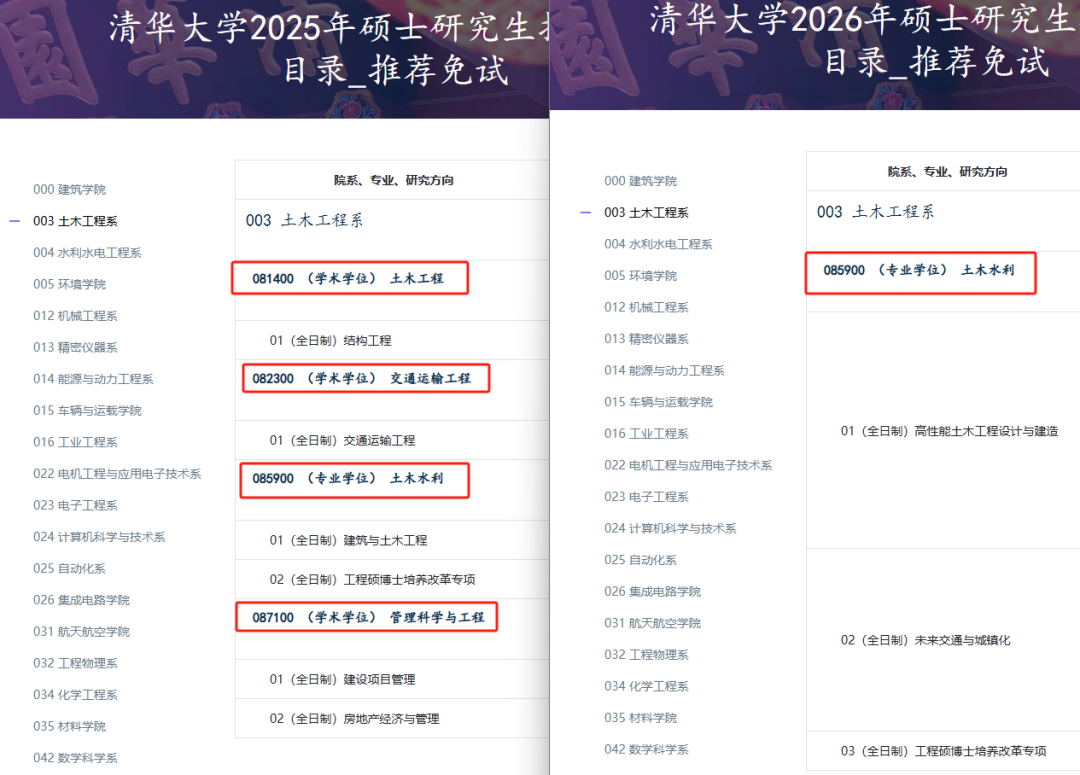Select 003 土木工程系 in the 2025 sidebar
This screenshot has height=775, width=1080.
click(75, 221)
